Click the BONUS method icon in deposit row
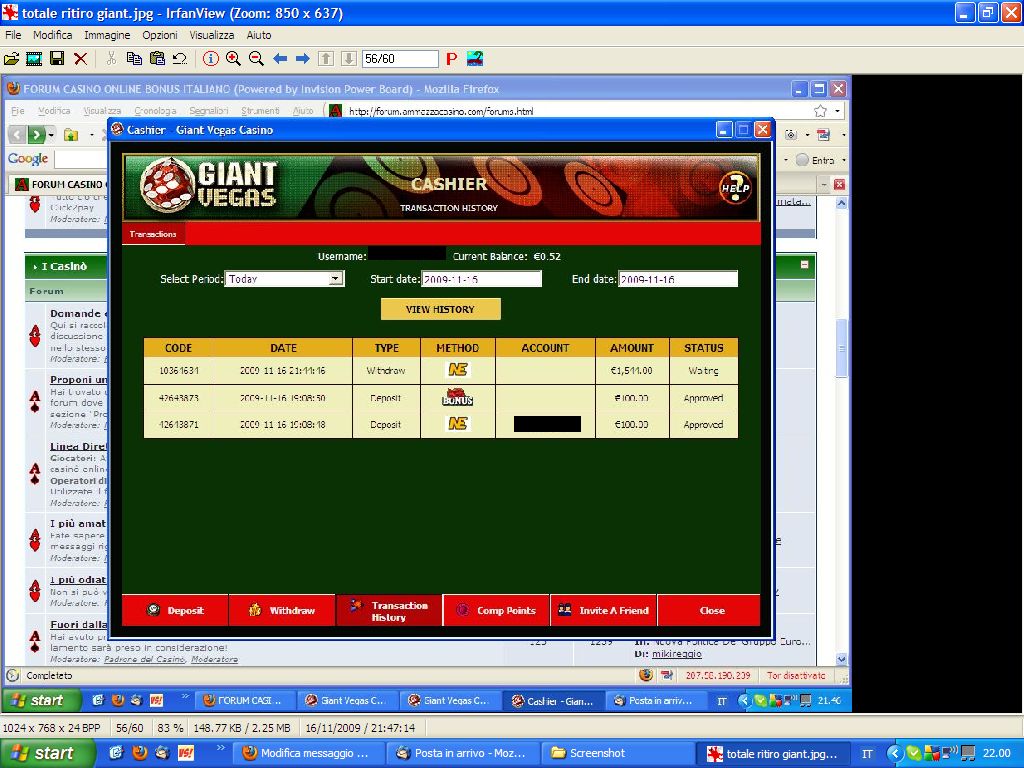The width and height of the screenshot is (1024, 768). (x=457, y=397)
